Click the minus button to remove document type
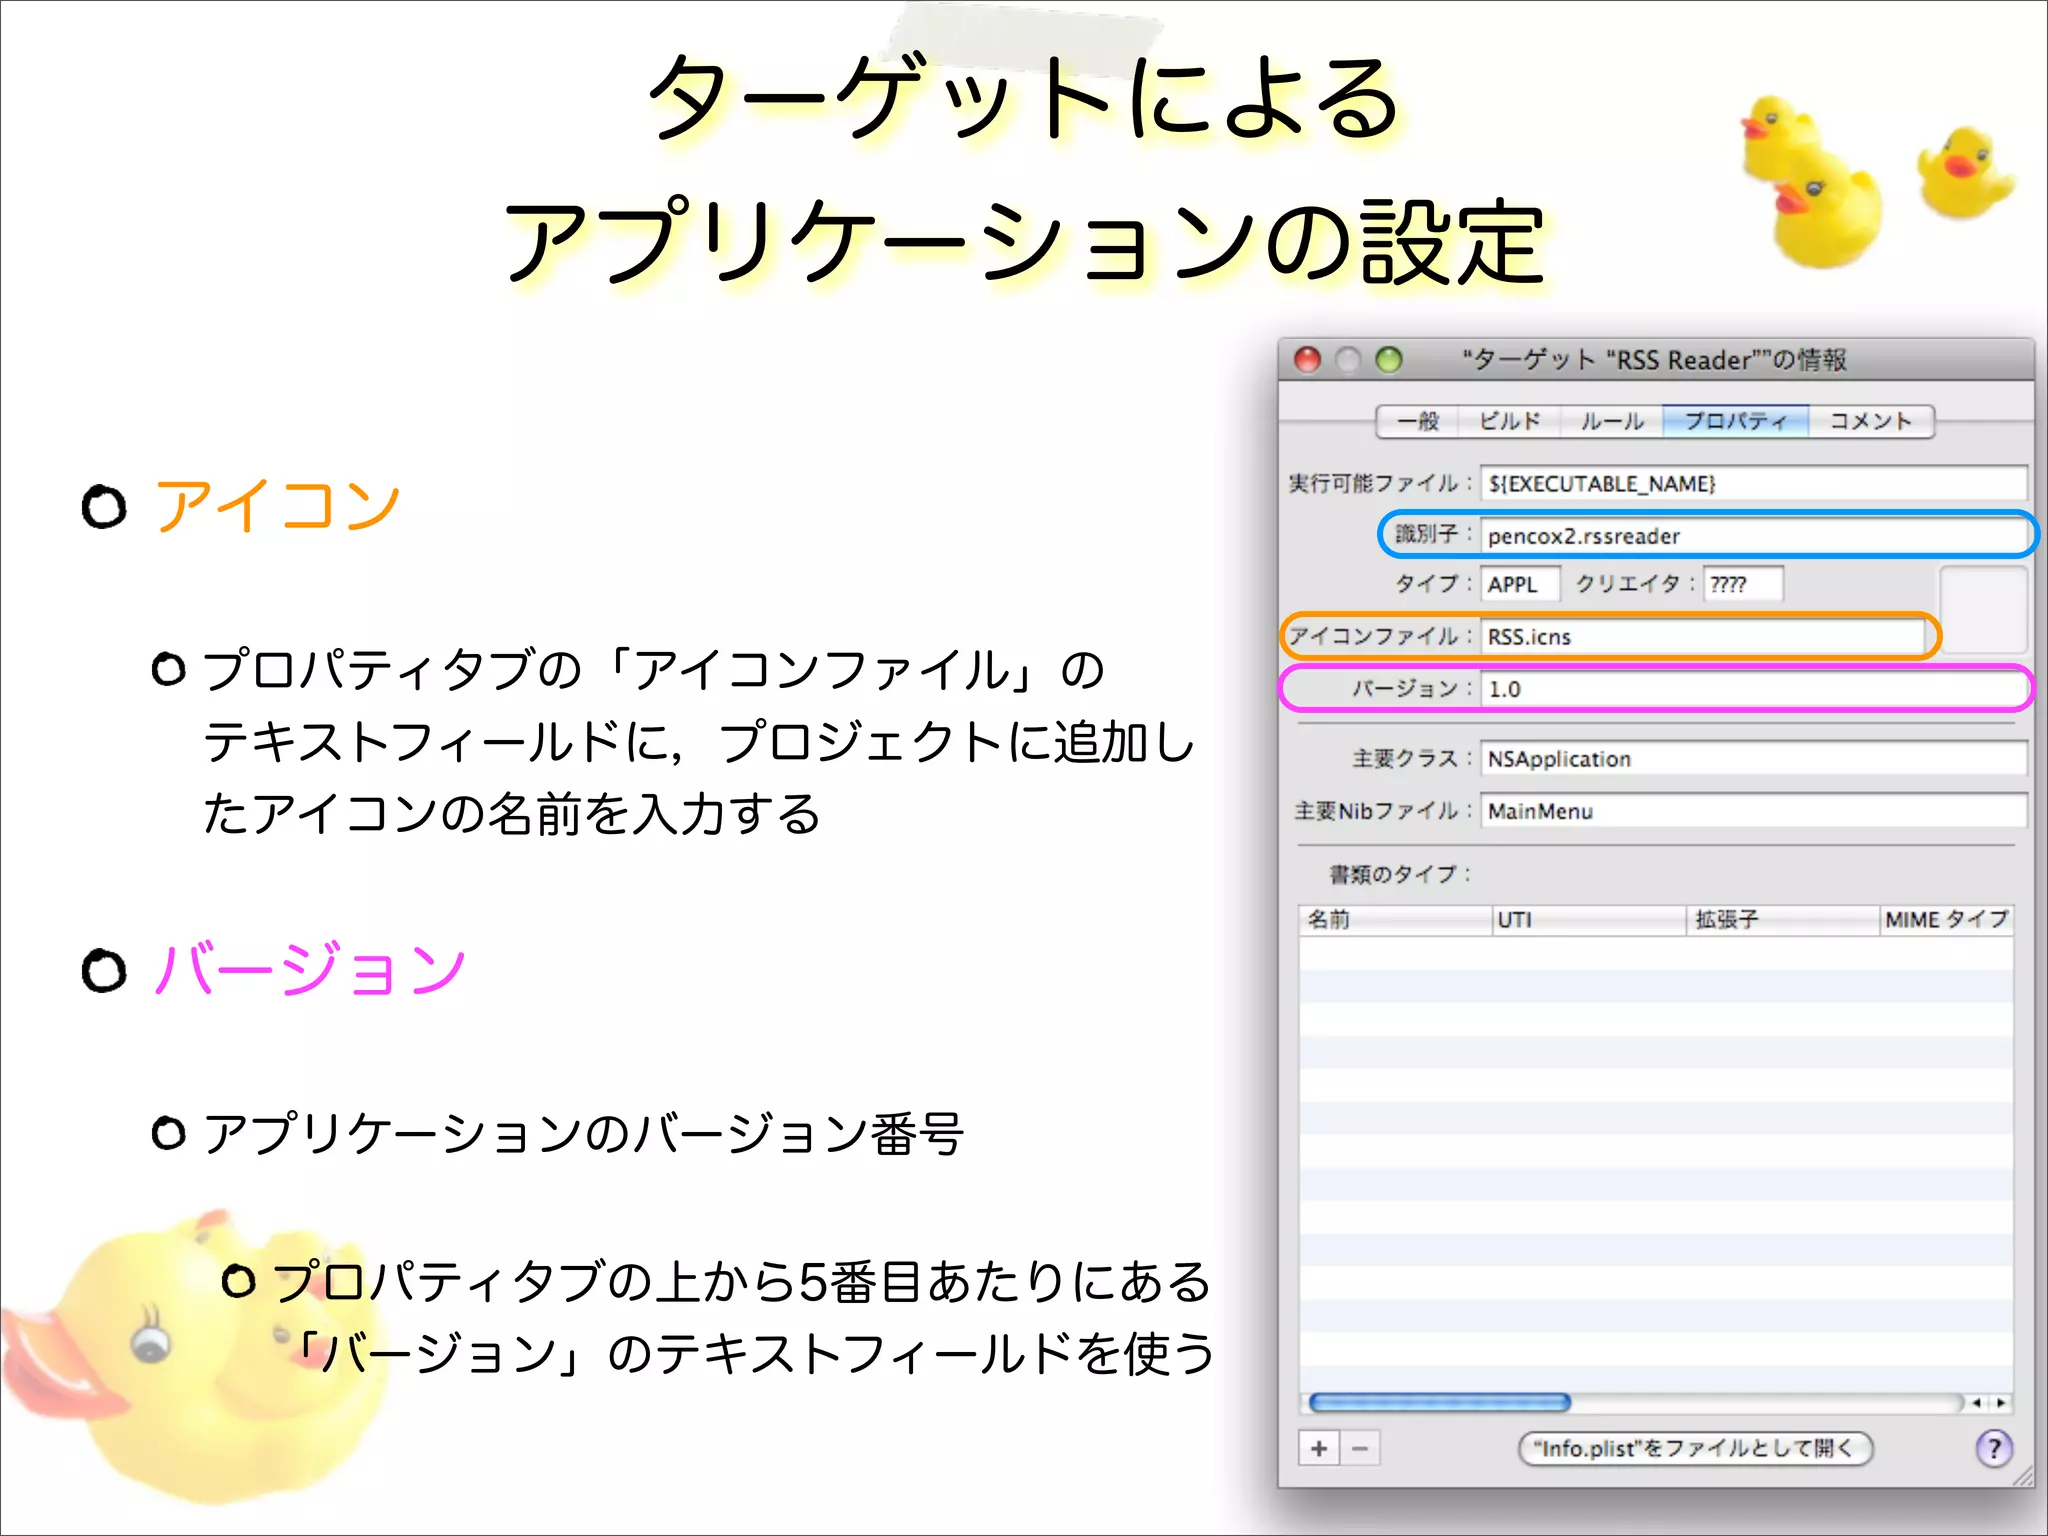The width and height of the screenshot is (2048, 1536). [1360, 1448]
